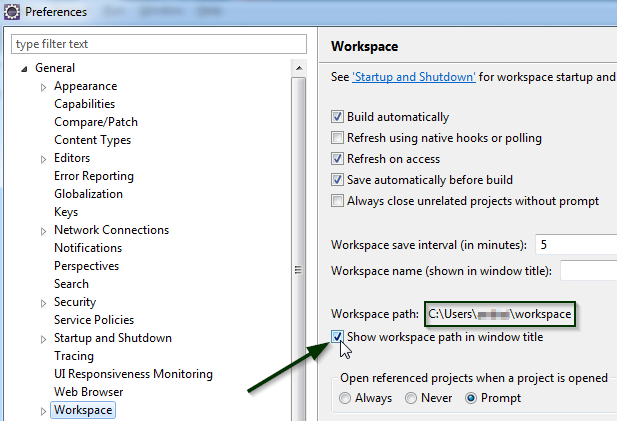The width and height of the screenshot is (617, 421).
Task: Select Perspectives preference page
Action: click(x=87, y=266)
